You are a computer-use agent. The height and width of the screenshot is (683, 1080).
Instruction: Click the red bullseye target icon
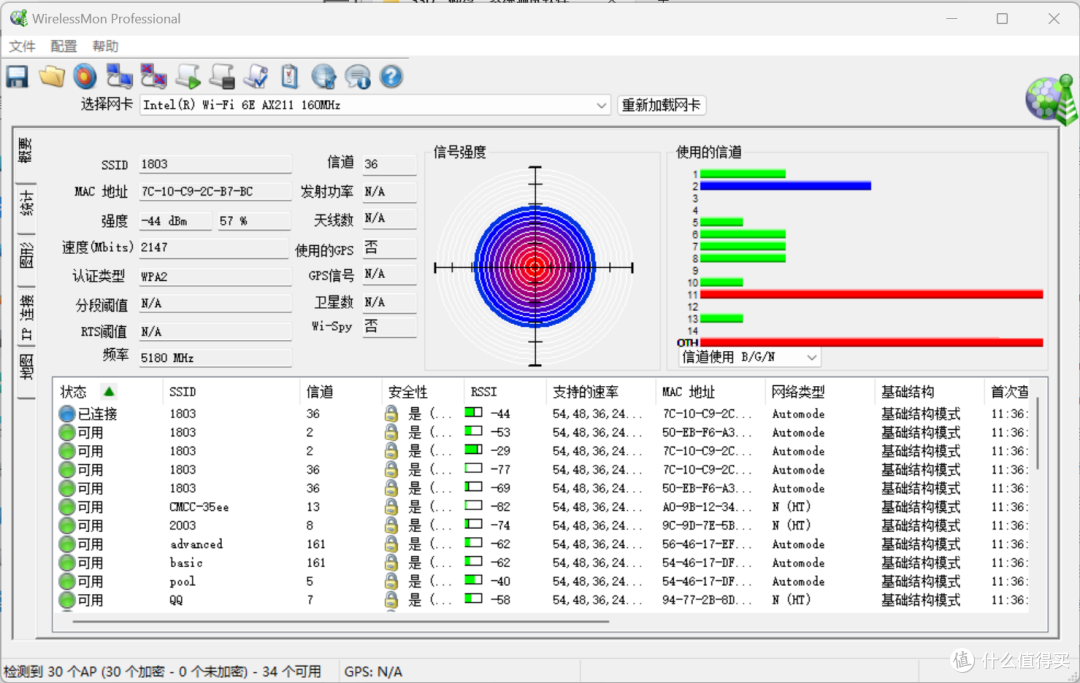point(85,76)
